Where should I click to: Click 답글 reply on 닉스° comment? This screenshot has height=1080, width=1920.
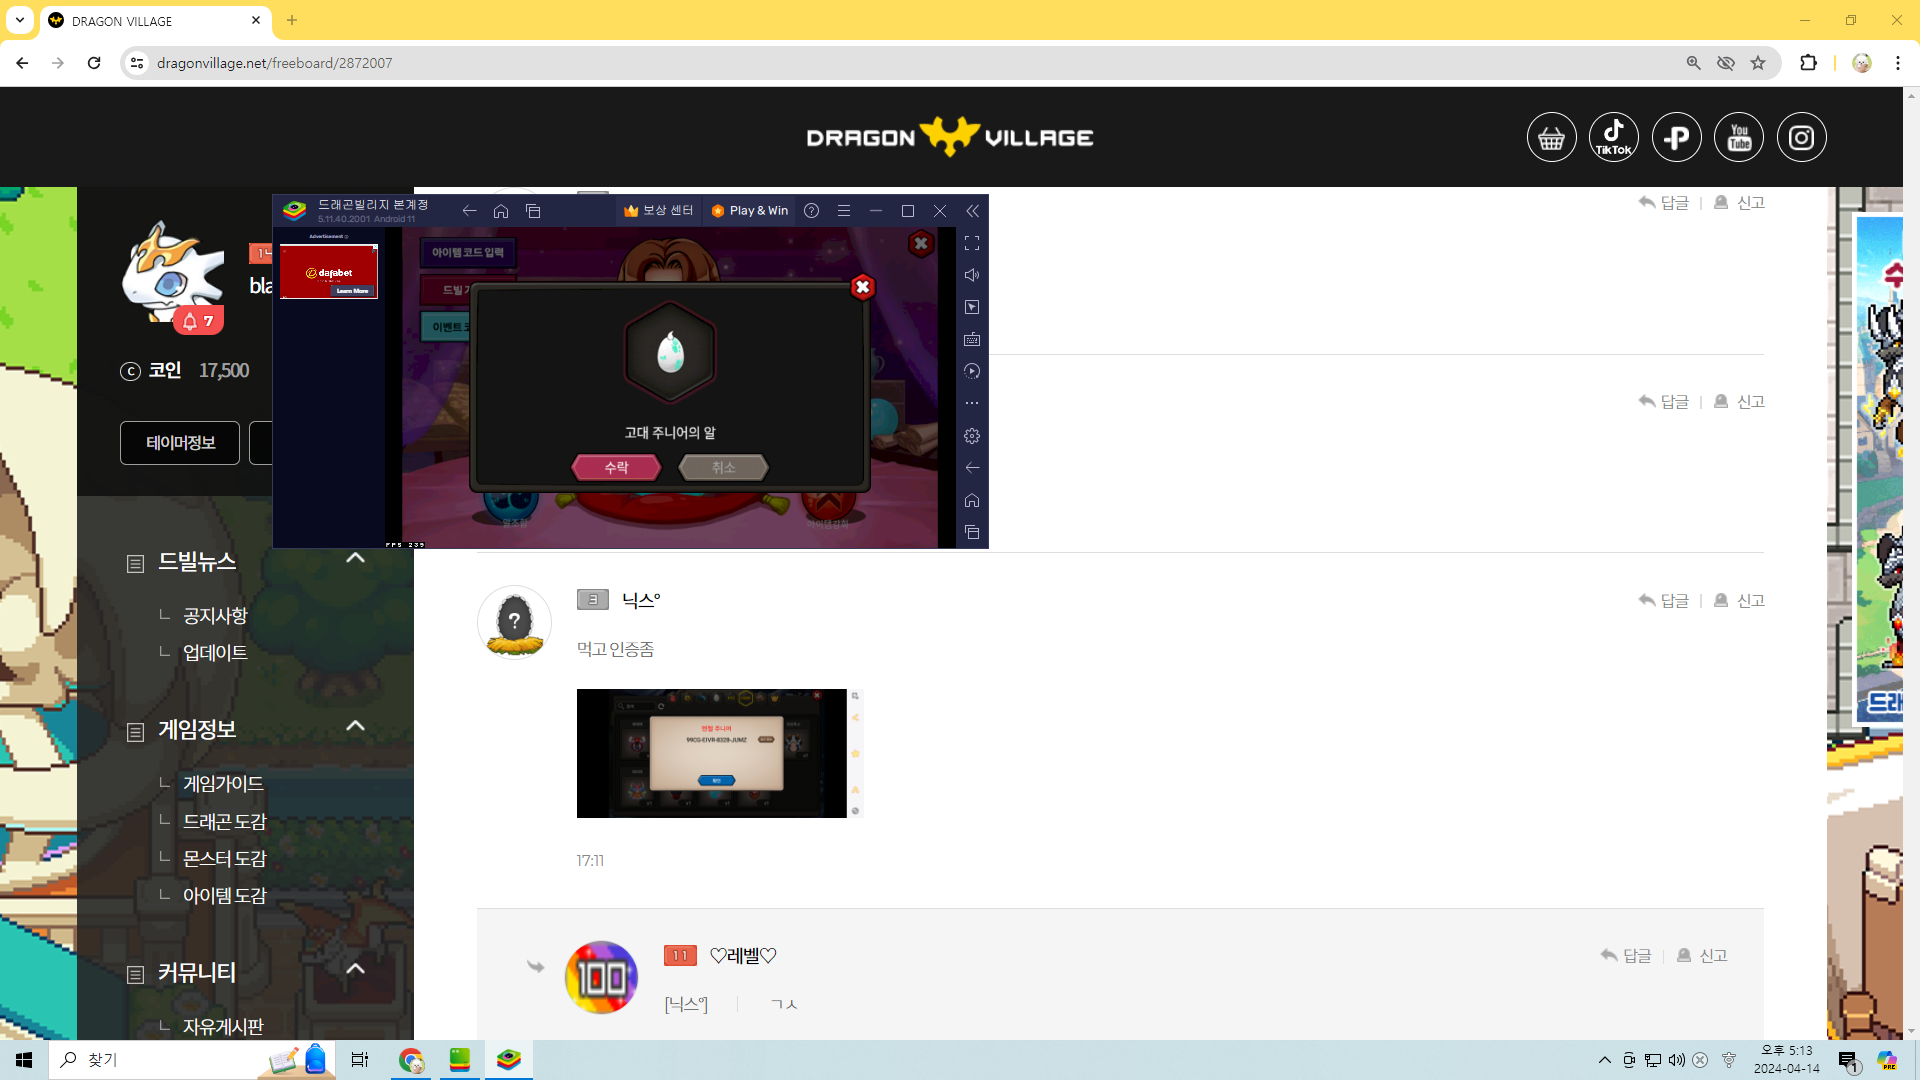pyautogui.click(x=1664, y=601)
